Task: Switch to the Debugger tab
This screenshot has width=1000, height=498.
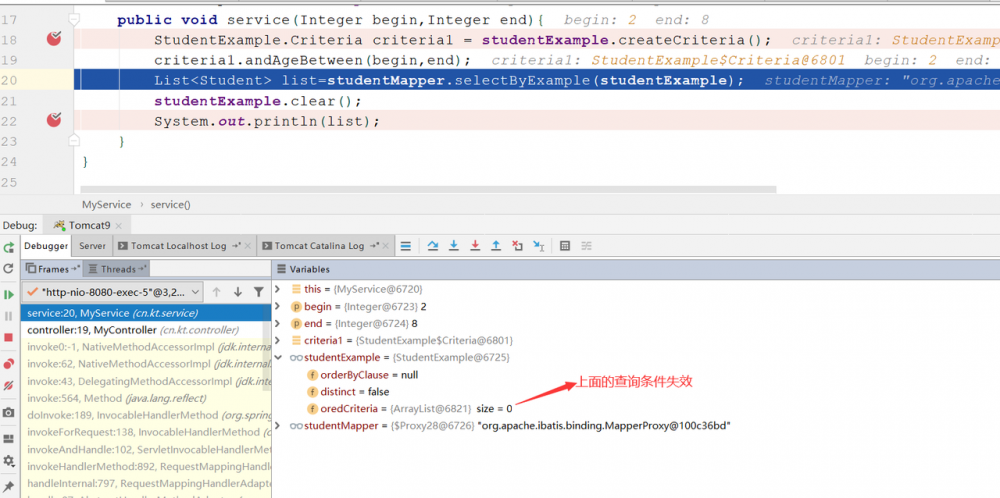Action: point(46,245)
